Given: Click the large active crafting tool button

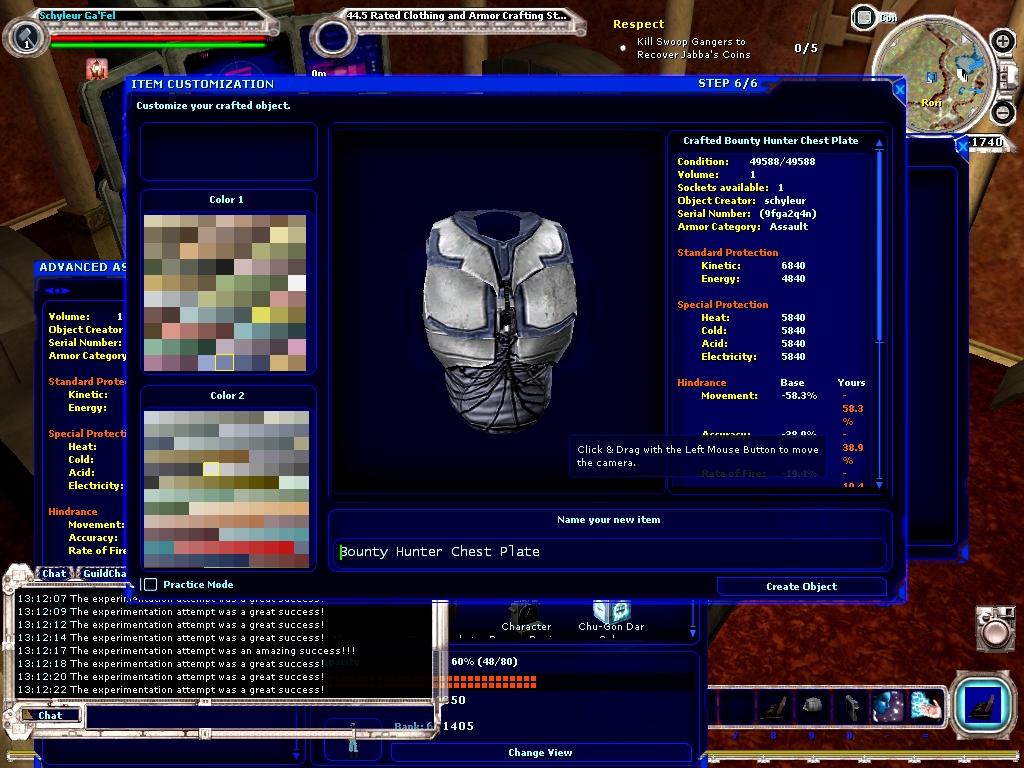Looking at the screenshot, I should click(x=984, y=707).
